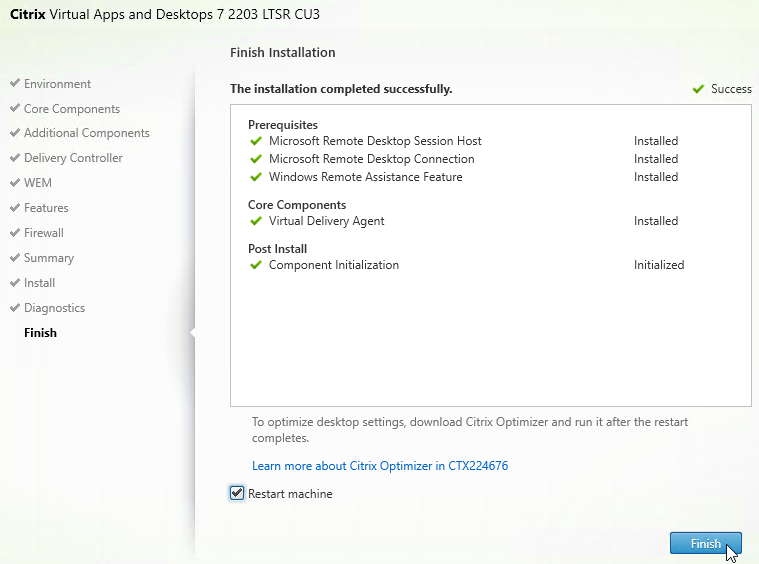Click the Summary step checkmark icon
This screenshot has height=564, width=759.
15,257
